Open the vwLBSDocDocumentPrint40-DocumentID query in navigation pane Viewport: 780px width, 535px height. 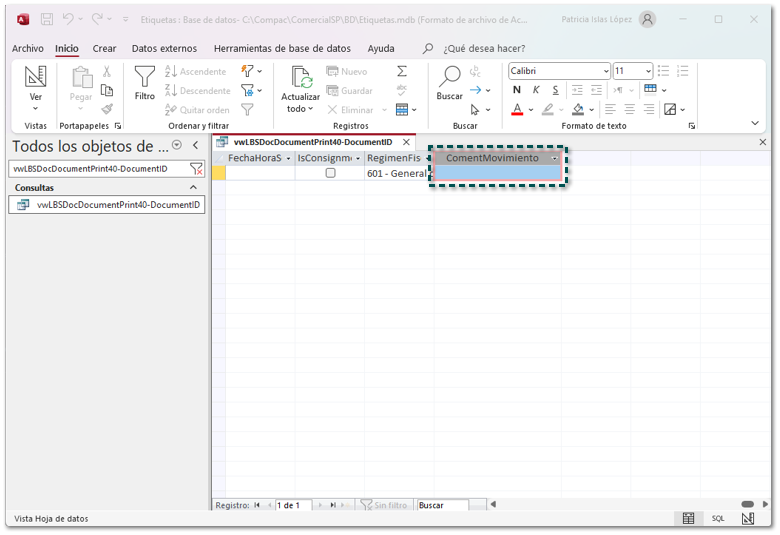[118, 205]
